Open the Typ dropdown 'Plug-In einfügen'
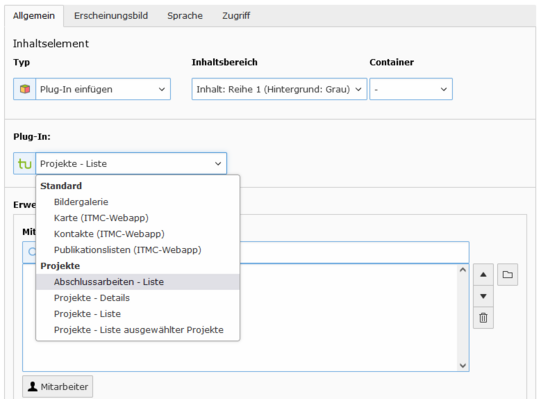Viewport: 541px width, 399px height. [x=103, y=89]
